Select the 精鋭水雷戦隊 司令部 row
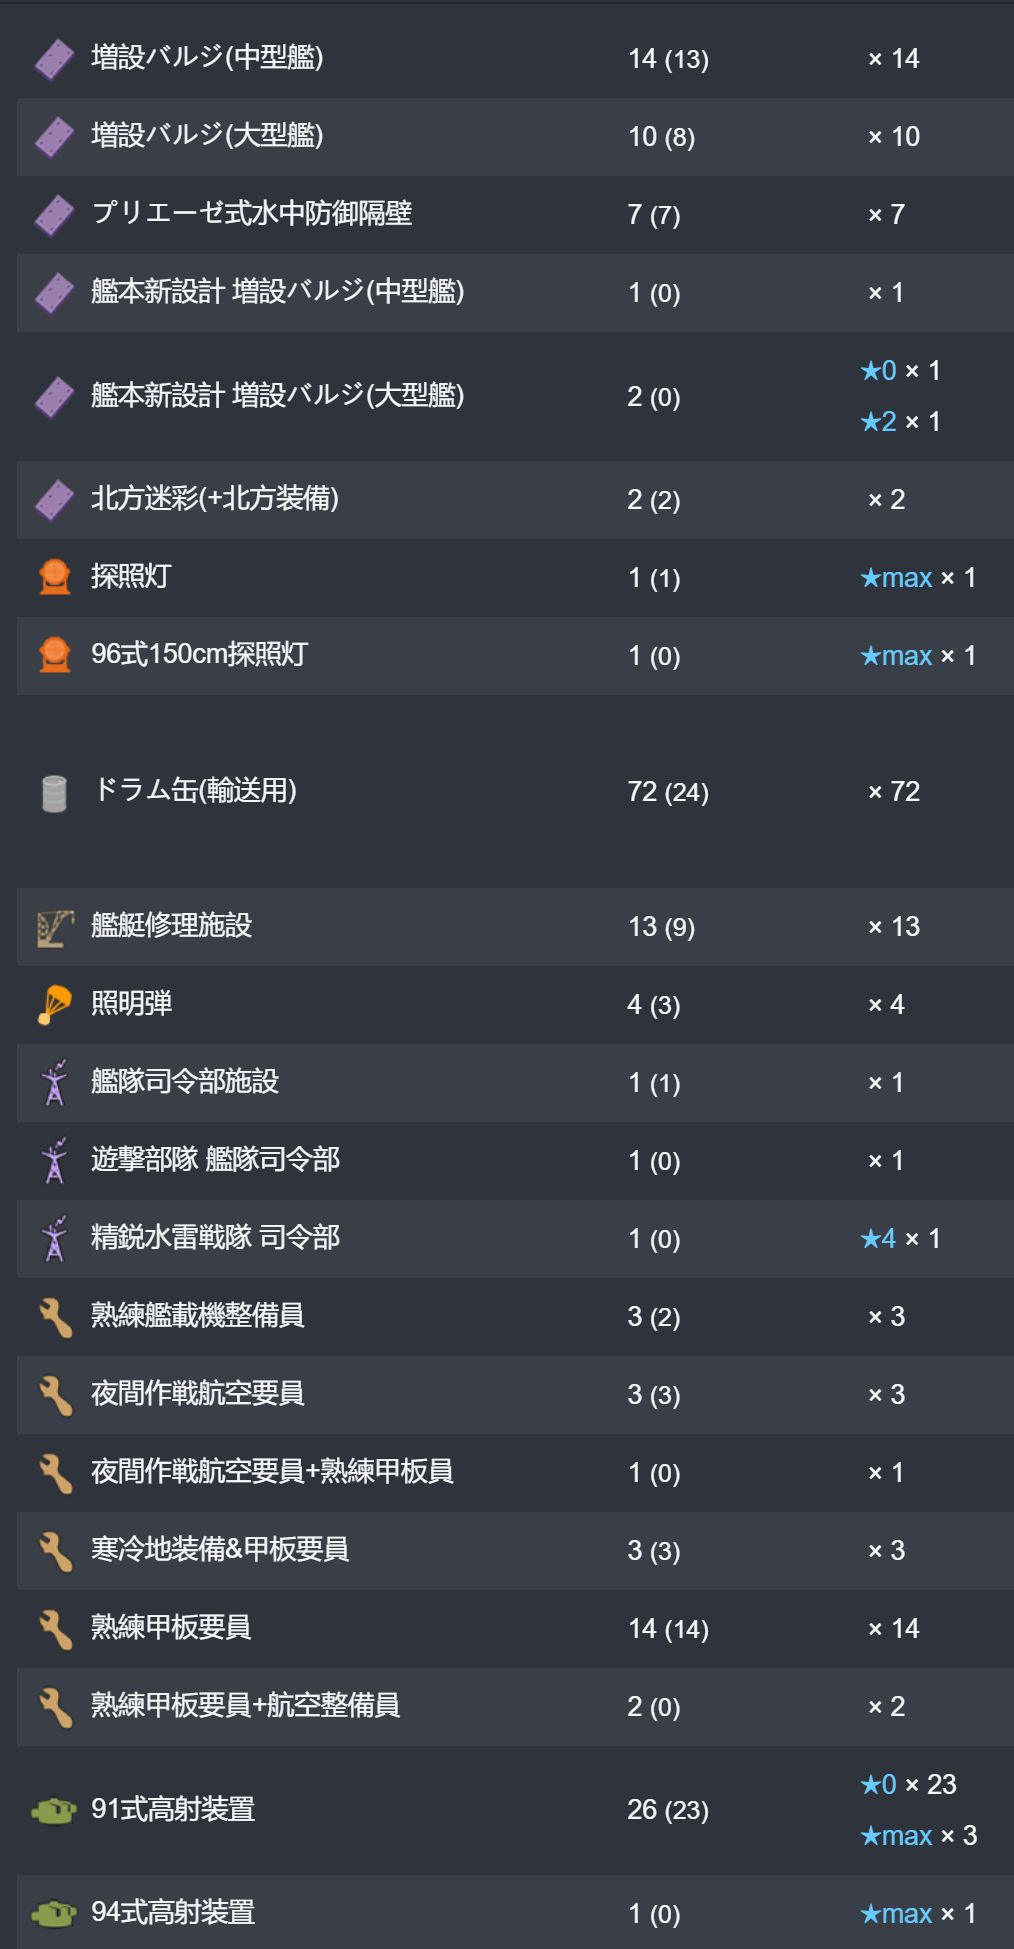This screenshot has height=1949, width=1014. (515, 1239)
